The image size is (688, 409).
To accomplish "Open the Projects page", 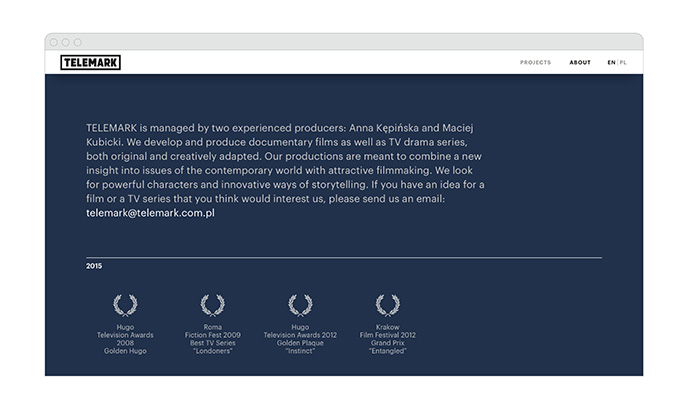I will (x=535, y=62).
